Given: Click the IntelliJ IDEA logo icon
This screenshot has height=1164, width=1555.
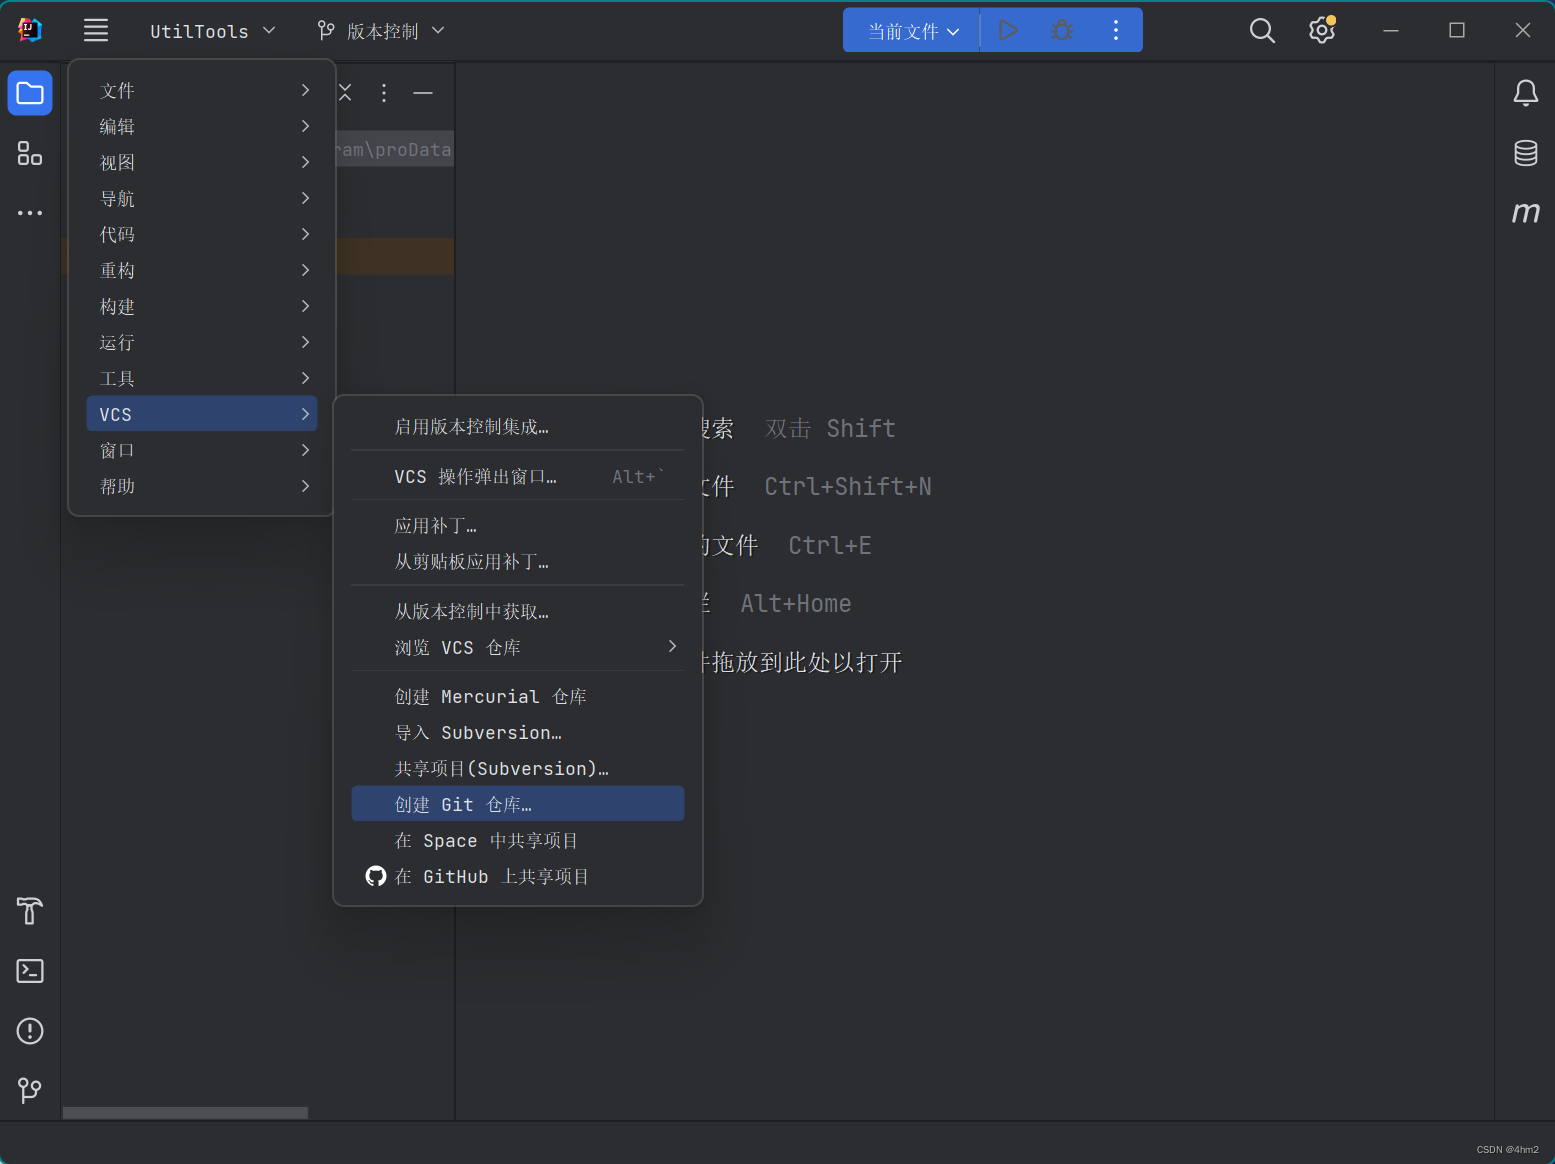Looking at the screenshot, I should (x=30, y=30).
